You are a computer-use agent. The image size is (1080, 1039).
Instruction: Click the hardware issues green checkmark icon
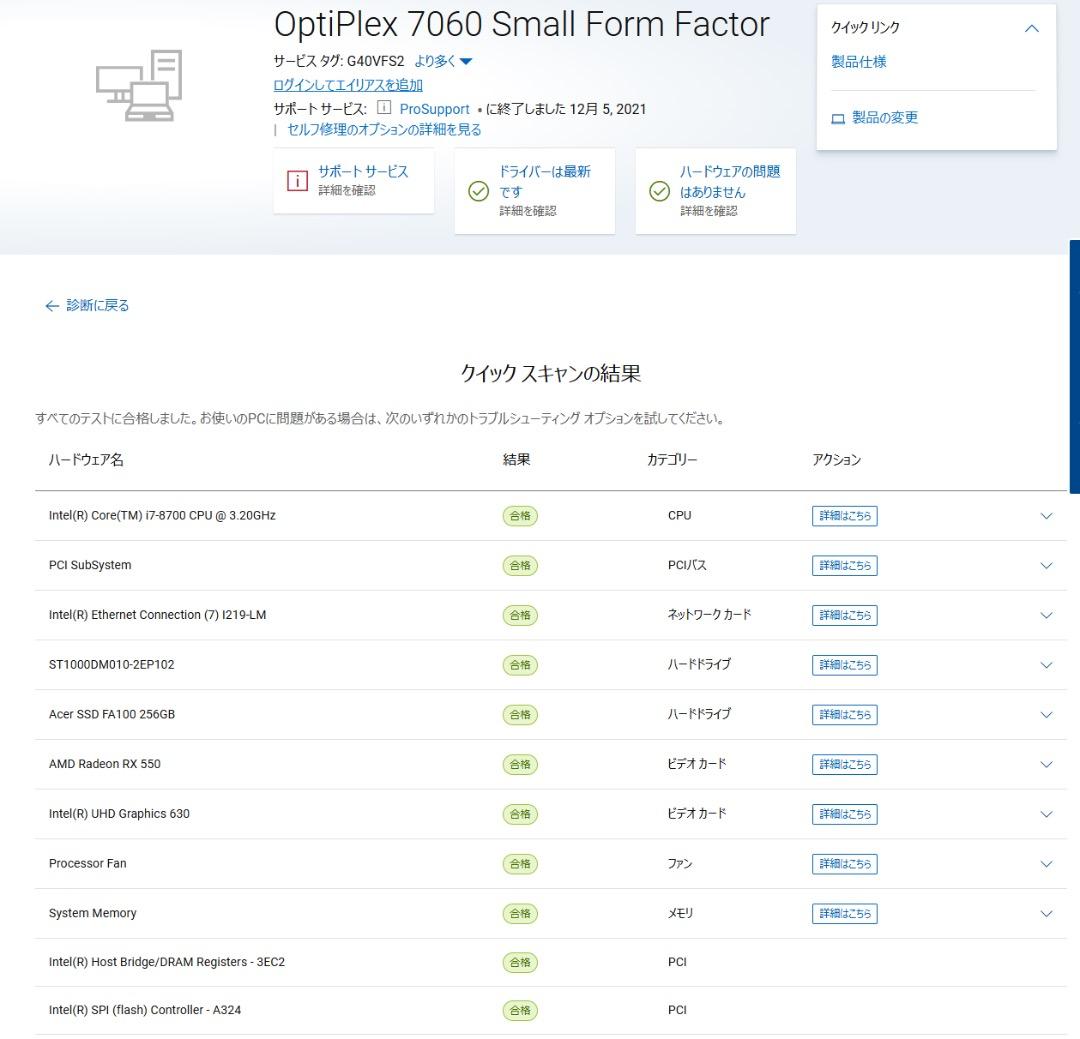[x=659, y=191]
